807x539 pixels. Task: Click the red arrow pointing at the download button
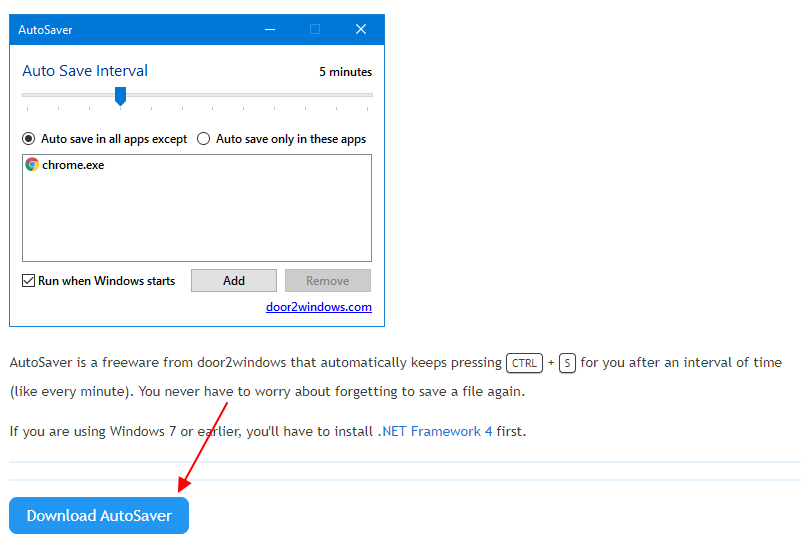coord(203,447)
